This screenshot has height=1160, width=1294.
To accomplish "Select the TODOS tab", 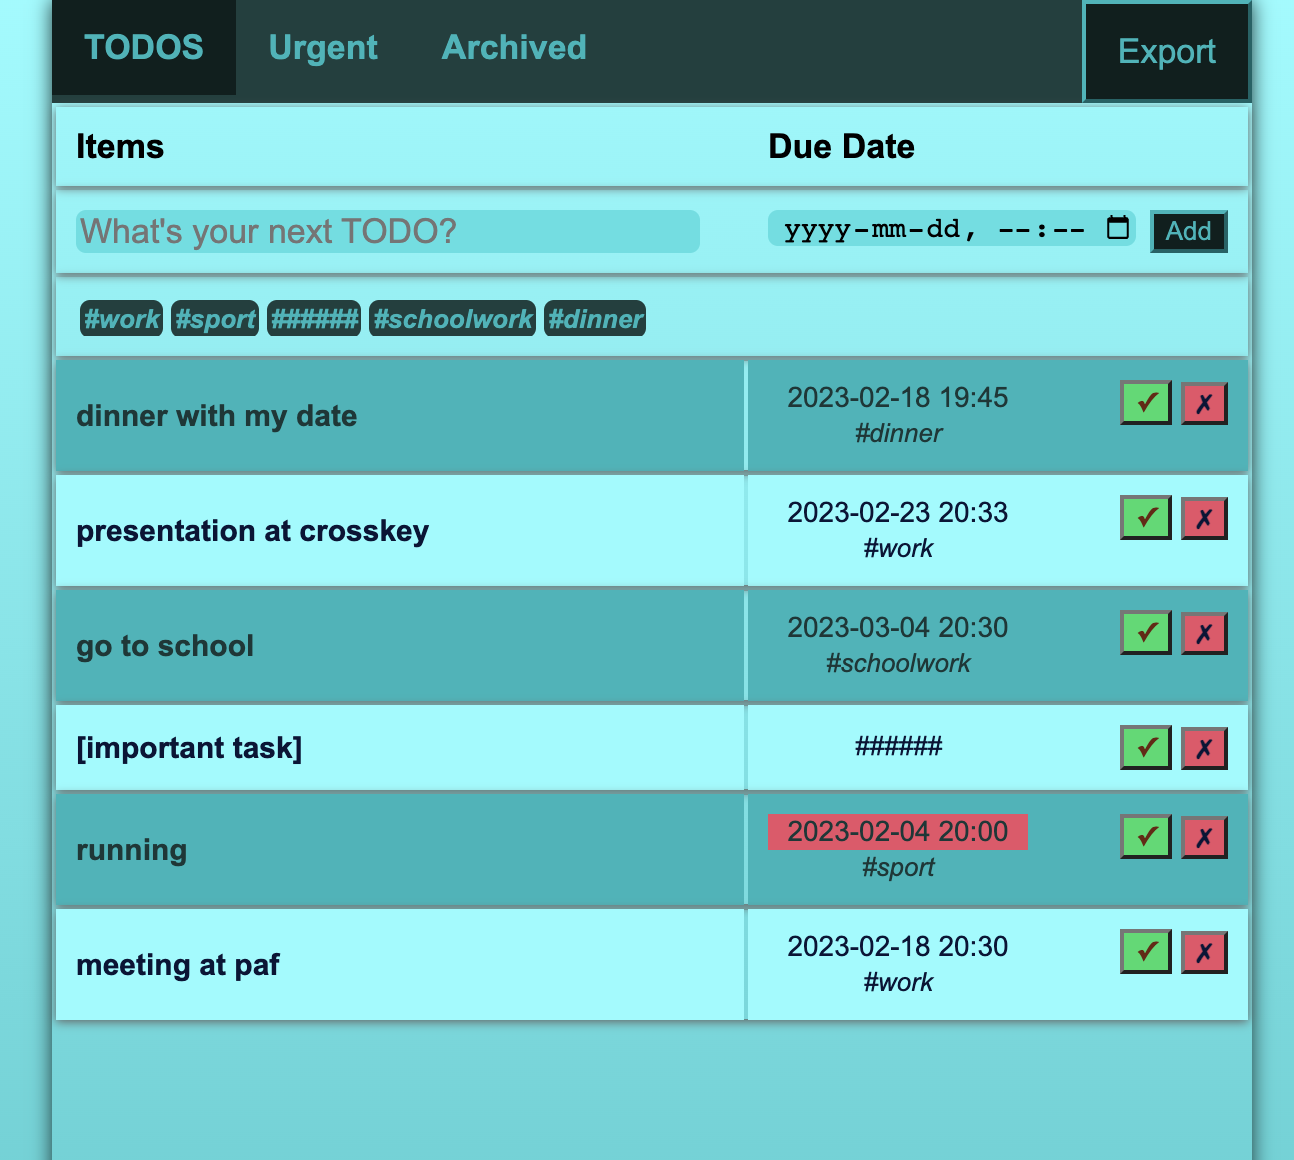I will pos(143,47).
